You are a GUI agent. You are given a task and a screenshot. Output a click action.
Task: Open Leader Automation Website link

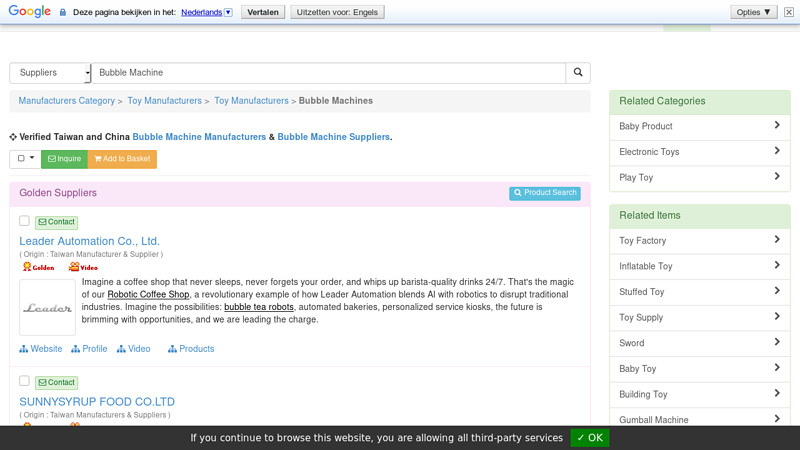pos(41,349)
